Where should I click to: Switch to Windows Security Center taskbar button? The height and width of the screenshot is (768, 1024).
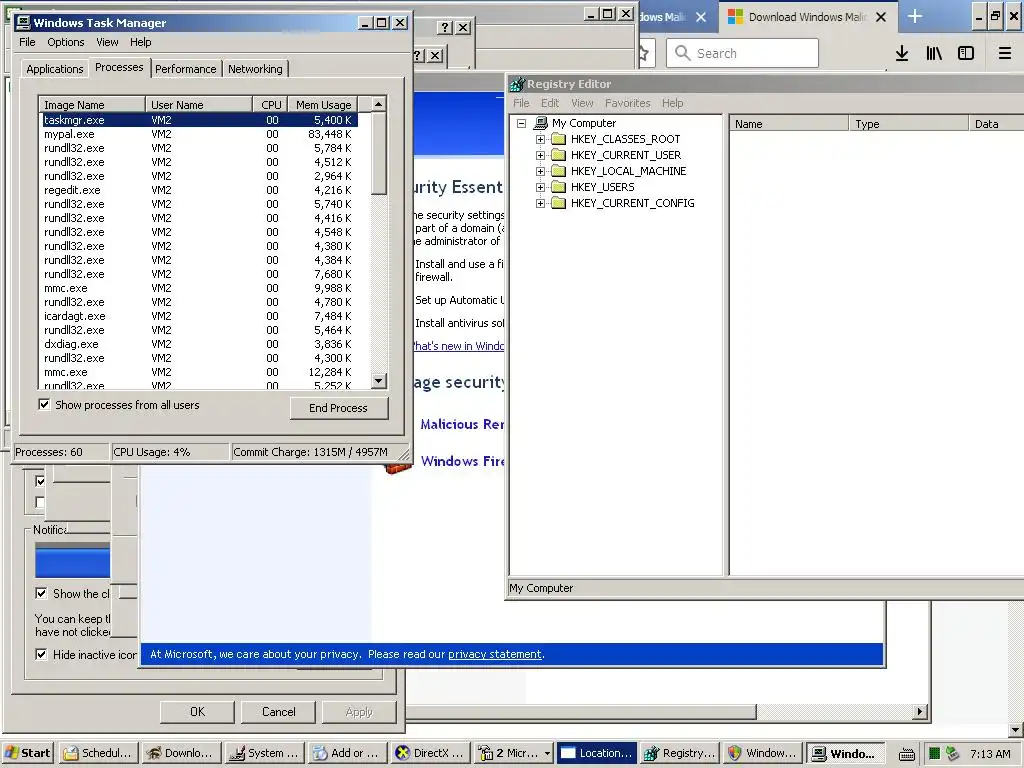pos(763,753)
